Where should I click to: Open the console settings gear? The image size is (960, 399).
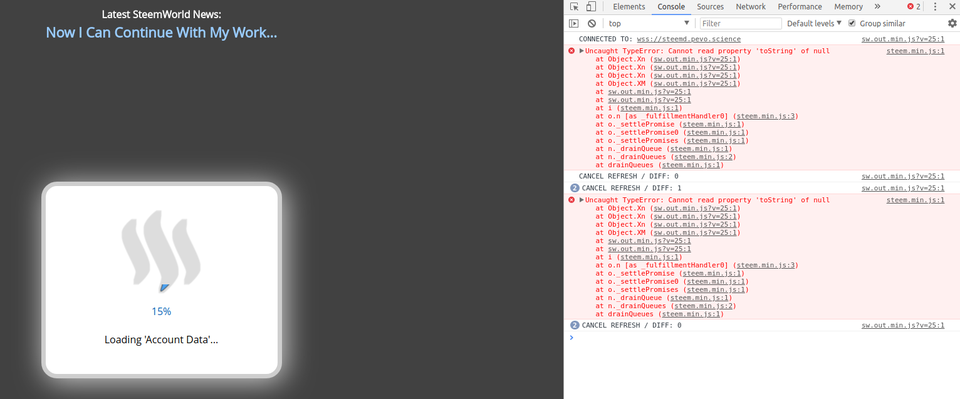(x=952, y=23)
